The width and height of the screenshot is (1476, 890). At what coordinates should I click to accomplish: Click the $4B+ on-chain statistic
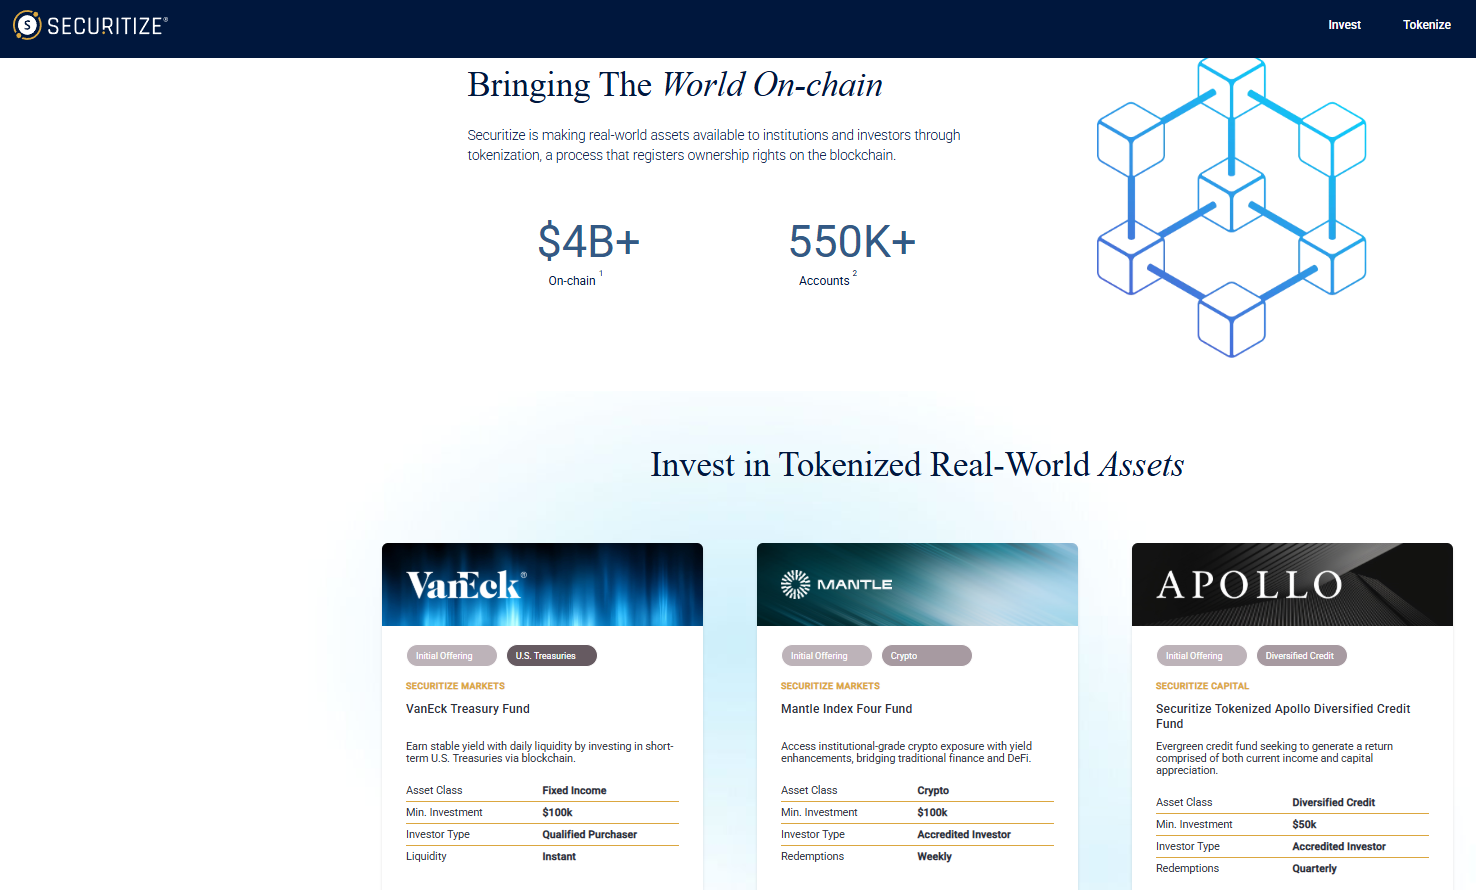(588, 241)
